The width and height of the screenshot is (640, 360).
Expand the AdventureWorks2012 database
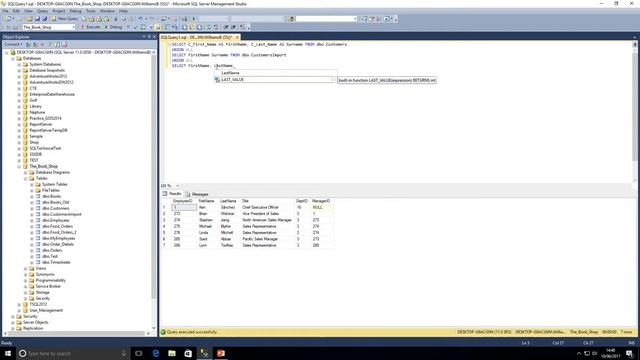tap(19, 76)
